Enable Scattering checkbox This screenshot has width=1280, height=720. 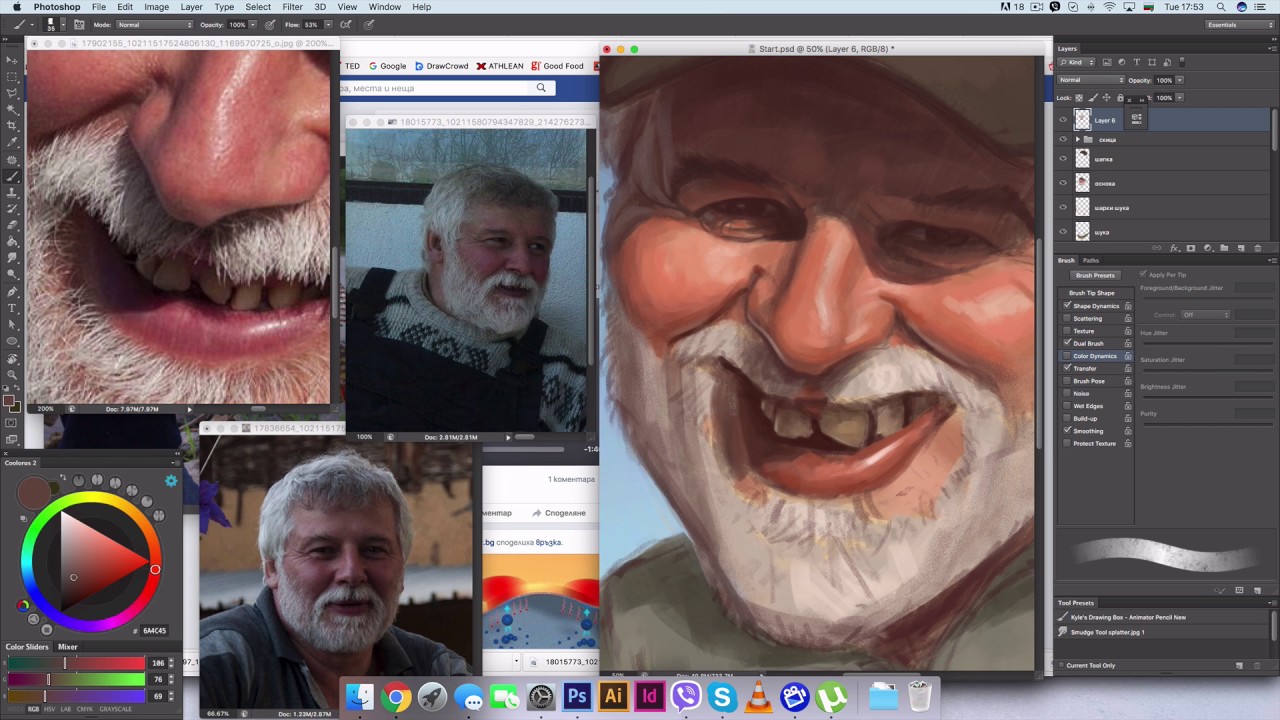click(1067, 318)
